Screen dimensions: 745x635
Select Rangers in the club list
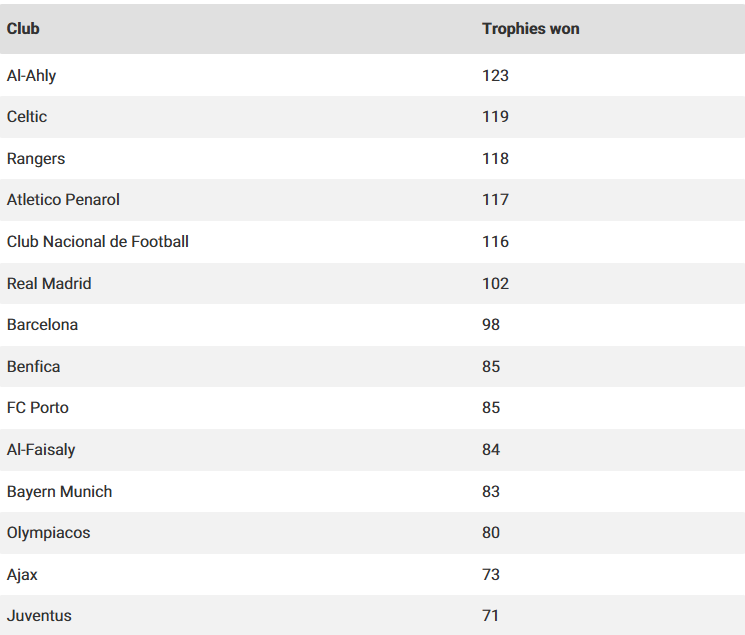[36, 159]
